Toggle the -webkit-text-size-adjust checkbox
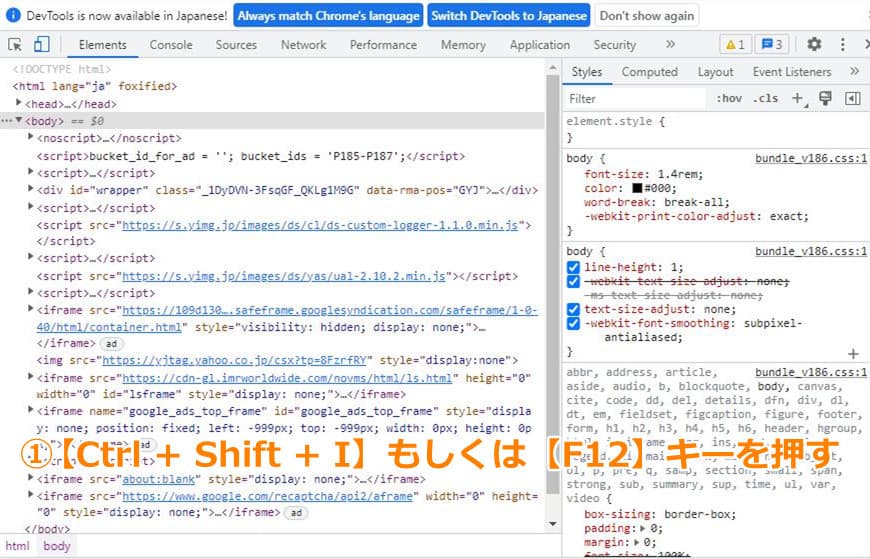This screenshot has height=559, width=870. (x=573, y=281)
